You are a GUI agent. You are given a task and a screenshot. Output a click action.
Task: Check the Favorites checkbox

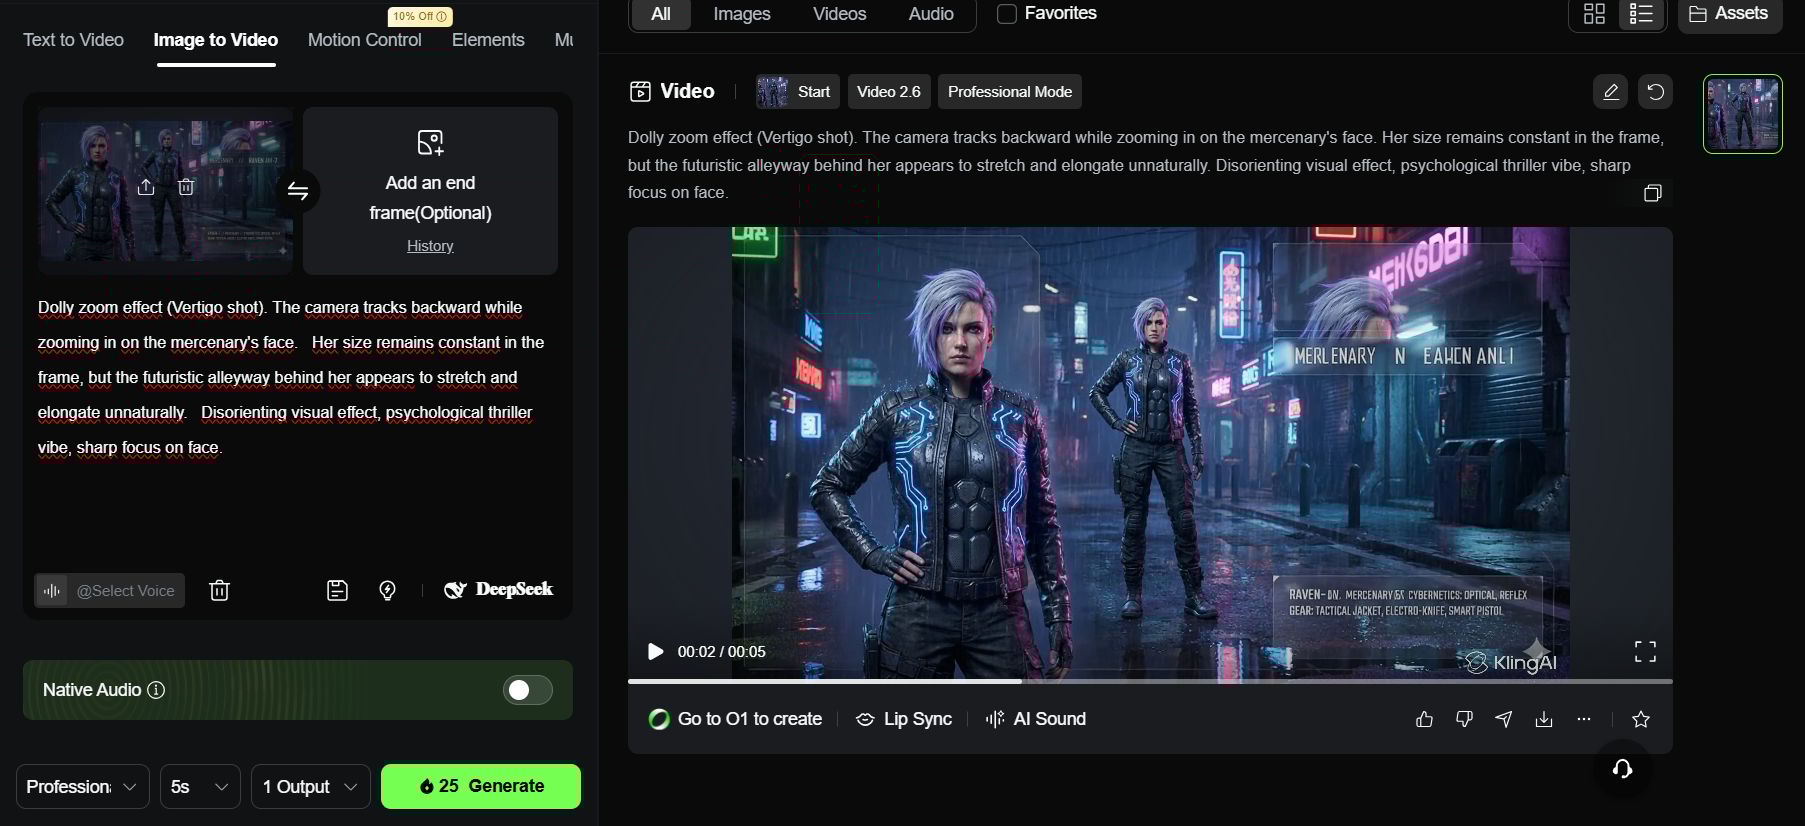pos(1007,14)
